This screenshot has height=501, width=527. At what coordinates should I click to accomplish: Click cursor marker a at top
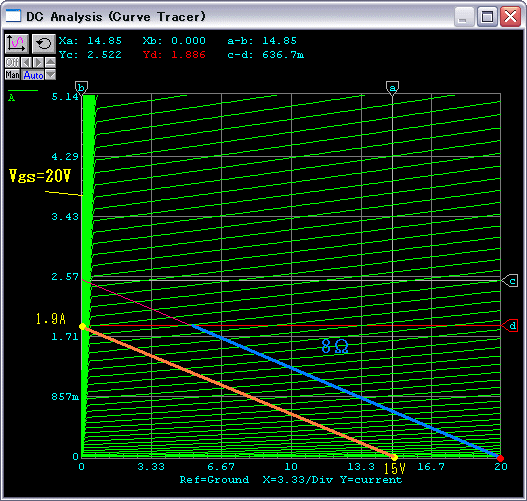(x=392, y=88)
